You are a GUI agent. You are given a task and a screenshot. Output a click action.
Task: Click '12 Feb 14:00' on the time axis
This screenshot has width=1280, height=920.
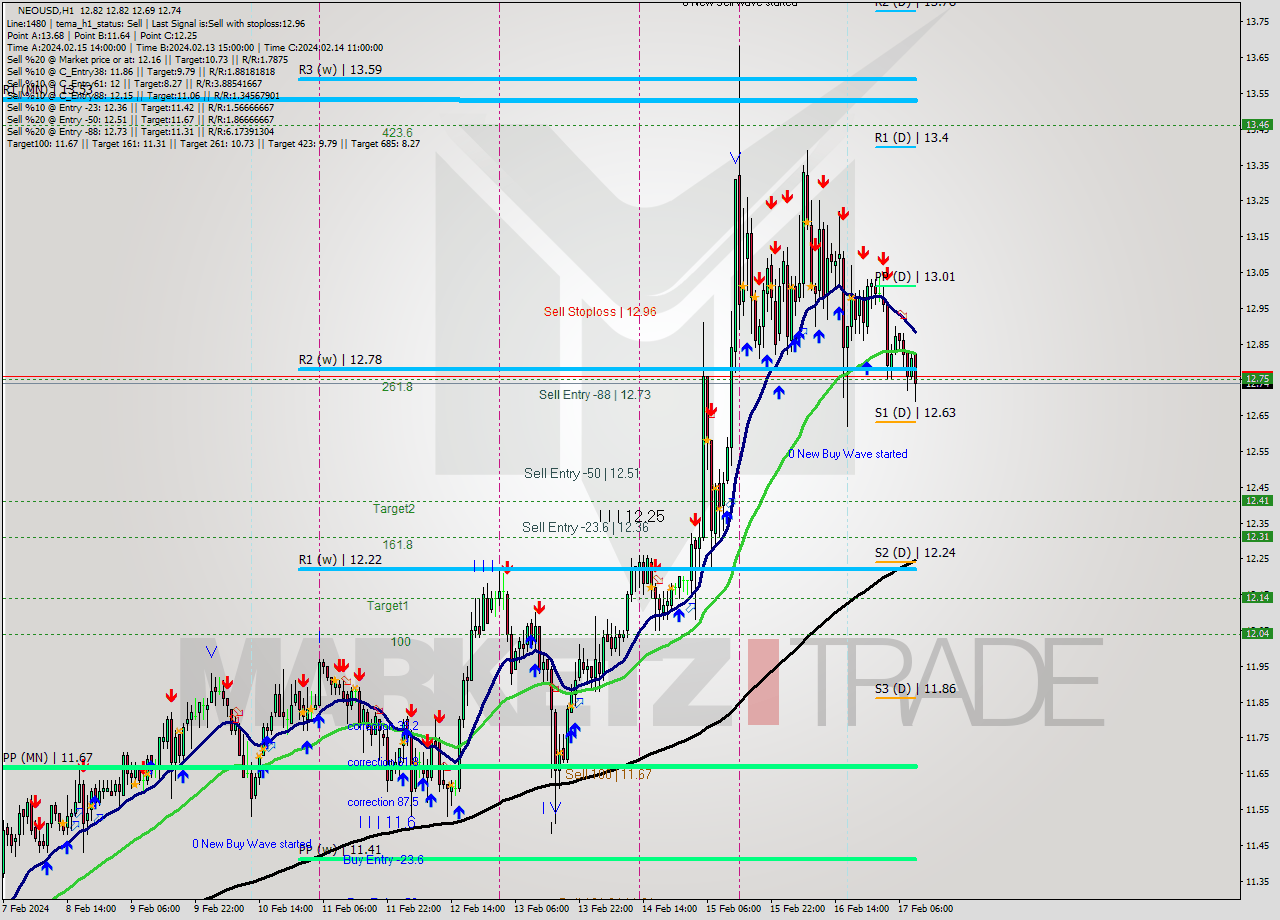tap(477, 909)
